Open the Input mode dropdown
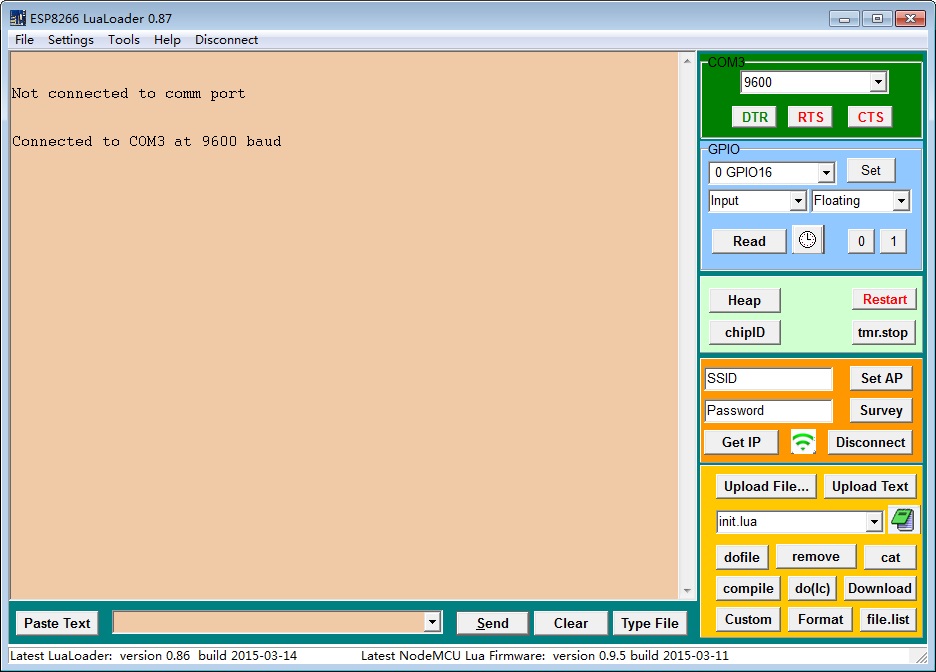 tap(798, 201)
